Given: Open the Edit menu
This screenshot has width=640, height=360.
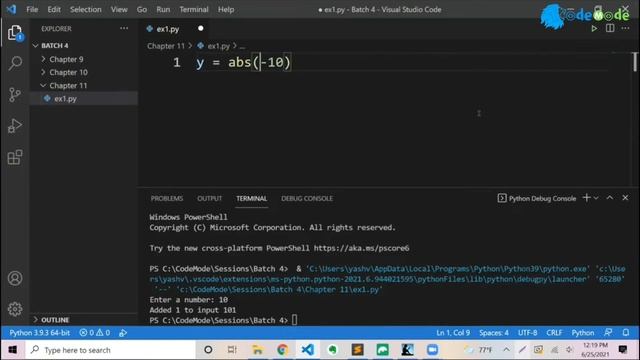Looking at the screenshot, I should [54, 9].
